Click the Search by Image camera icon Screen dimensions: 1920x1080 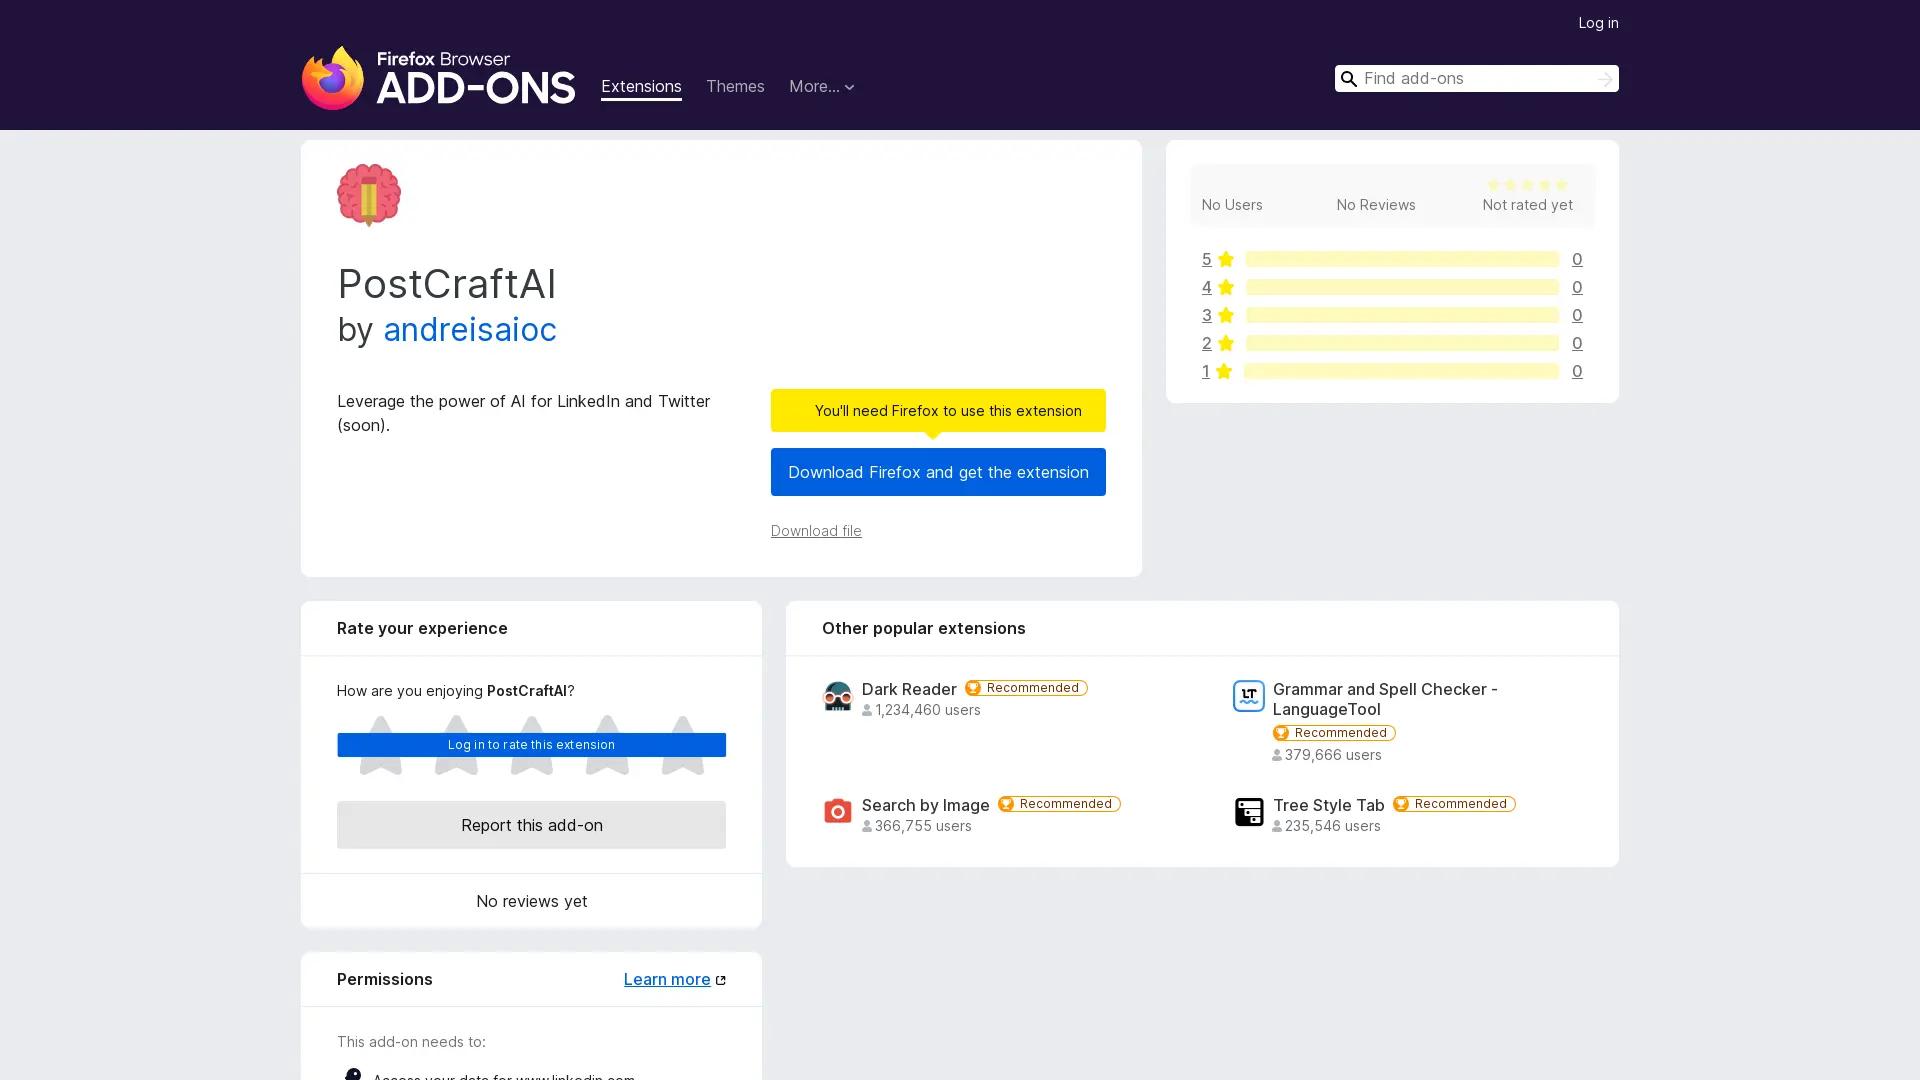tap(838, 811)
